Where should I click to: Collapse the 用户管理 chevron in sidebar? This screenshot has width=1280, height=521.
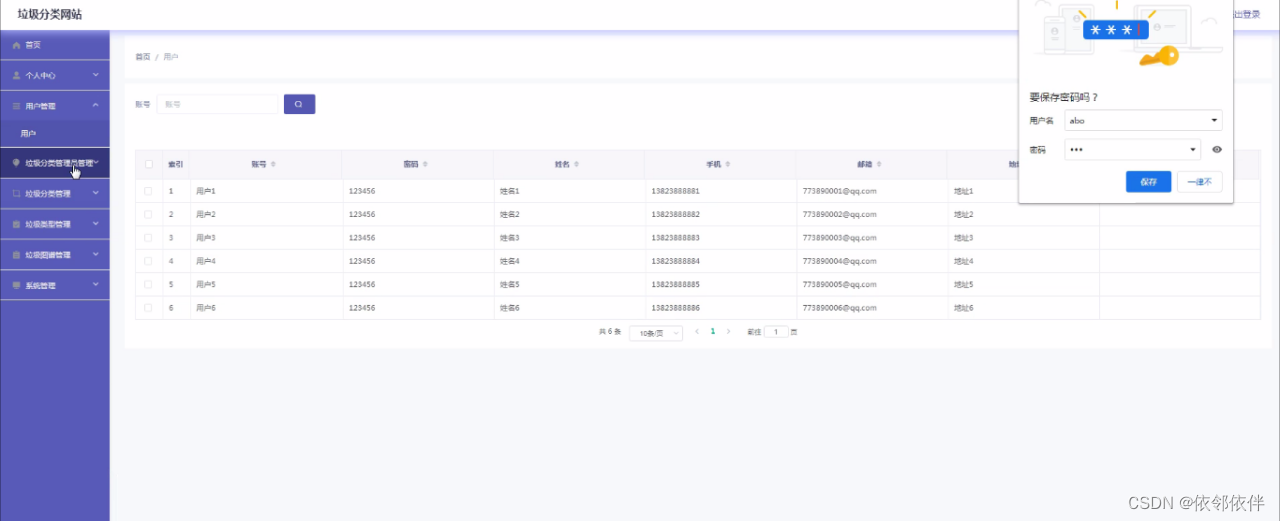[x=96, y=105]
